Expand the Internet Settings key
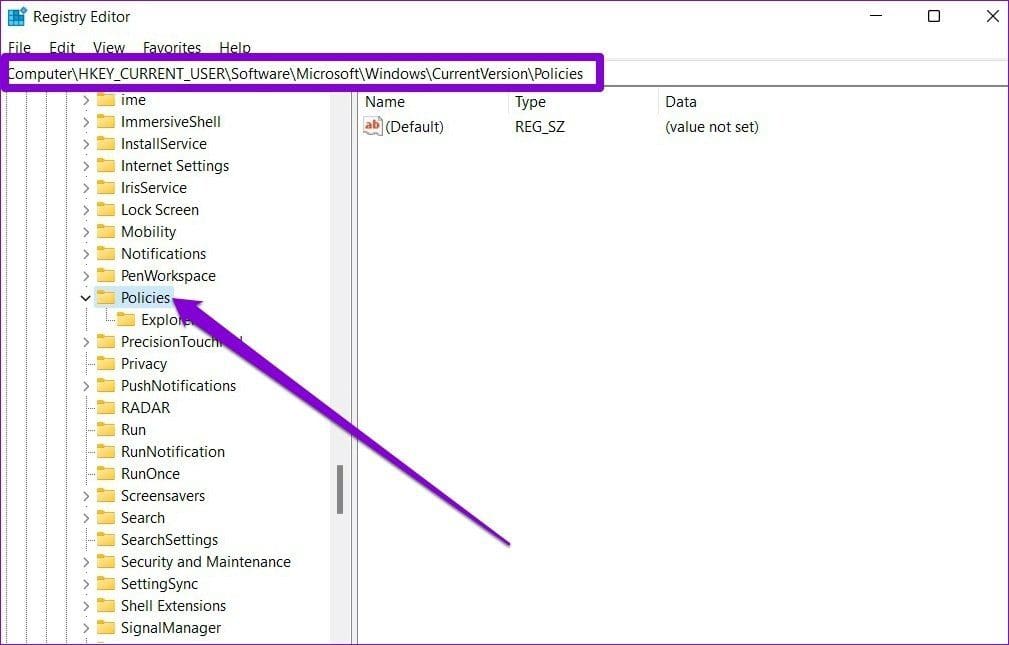The image size is (1009, 645). point(86,166)
